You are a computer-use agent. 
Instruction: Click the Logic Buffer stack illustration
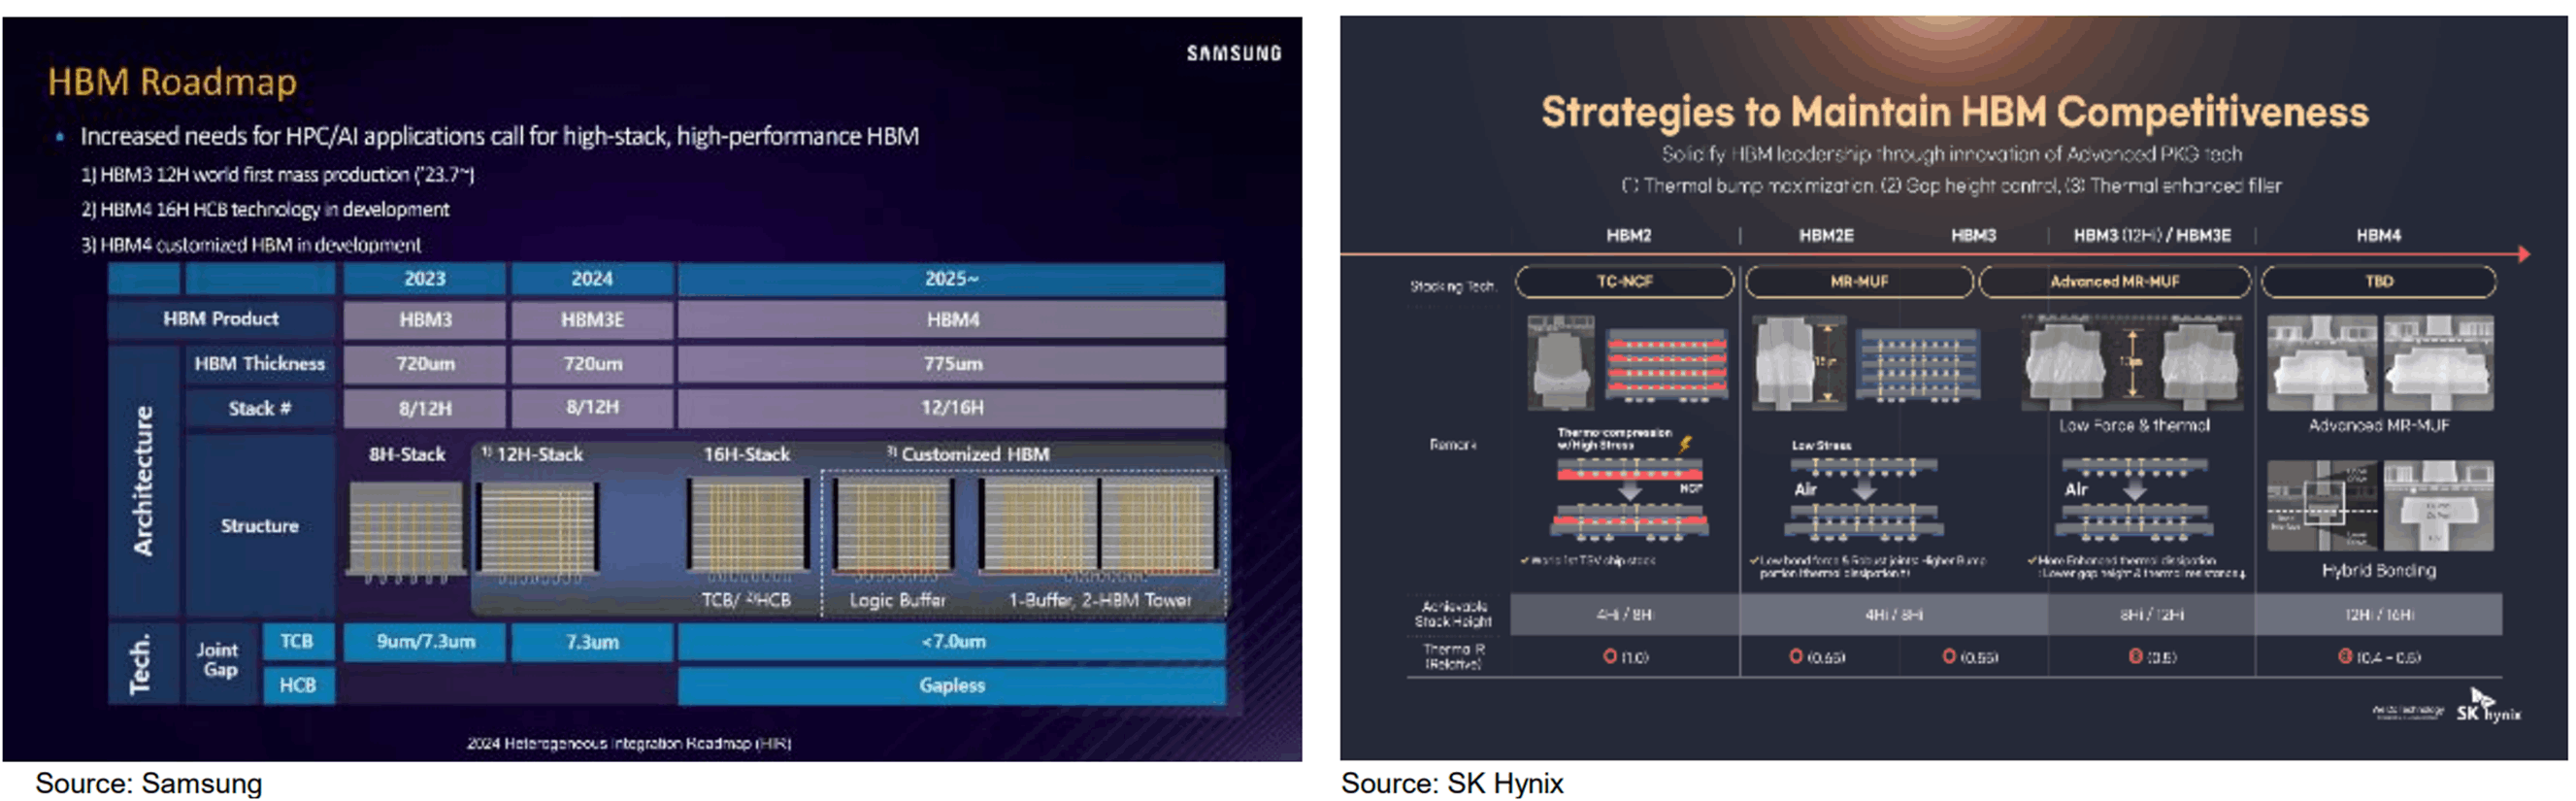click(894, 526)
